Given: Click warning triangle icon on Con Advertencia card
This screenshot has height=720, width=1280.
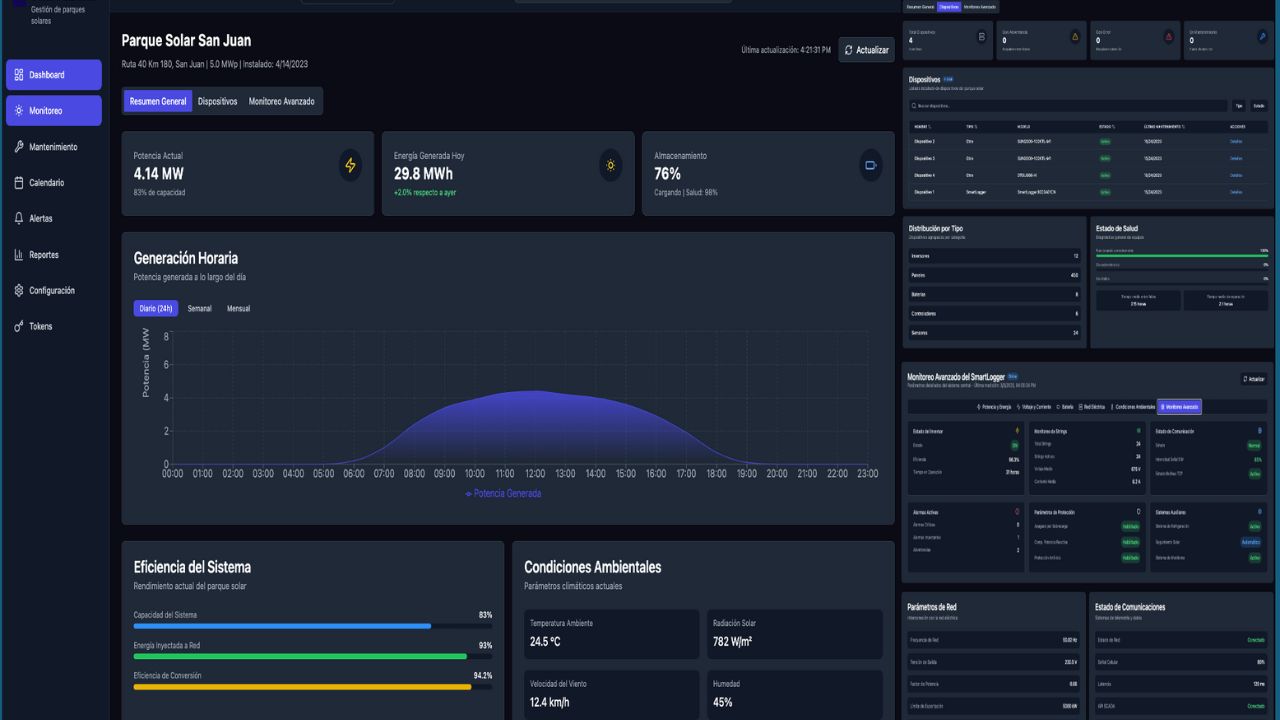Looking at the screenshot, I should pos(1075,37).
